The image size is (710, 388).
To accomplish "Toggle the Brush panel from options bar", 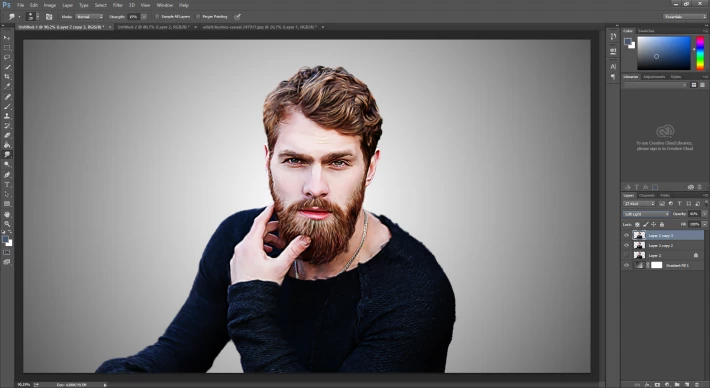I will (x=49, y=17).
